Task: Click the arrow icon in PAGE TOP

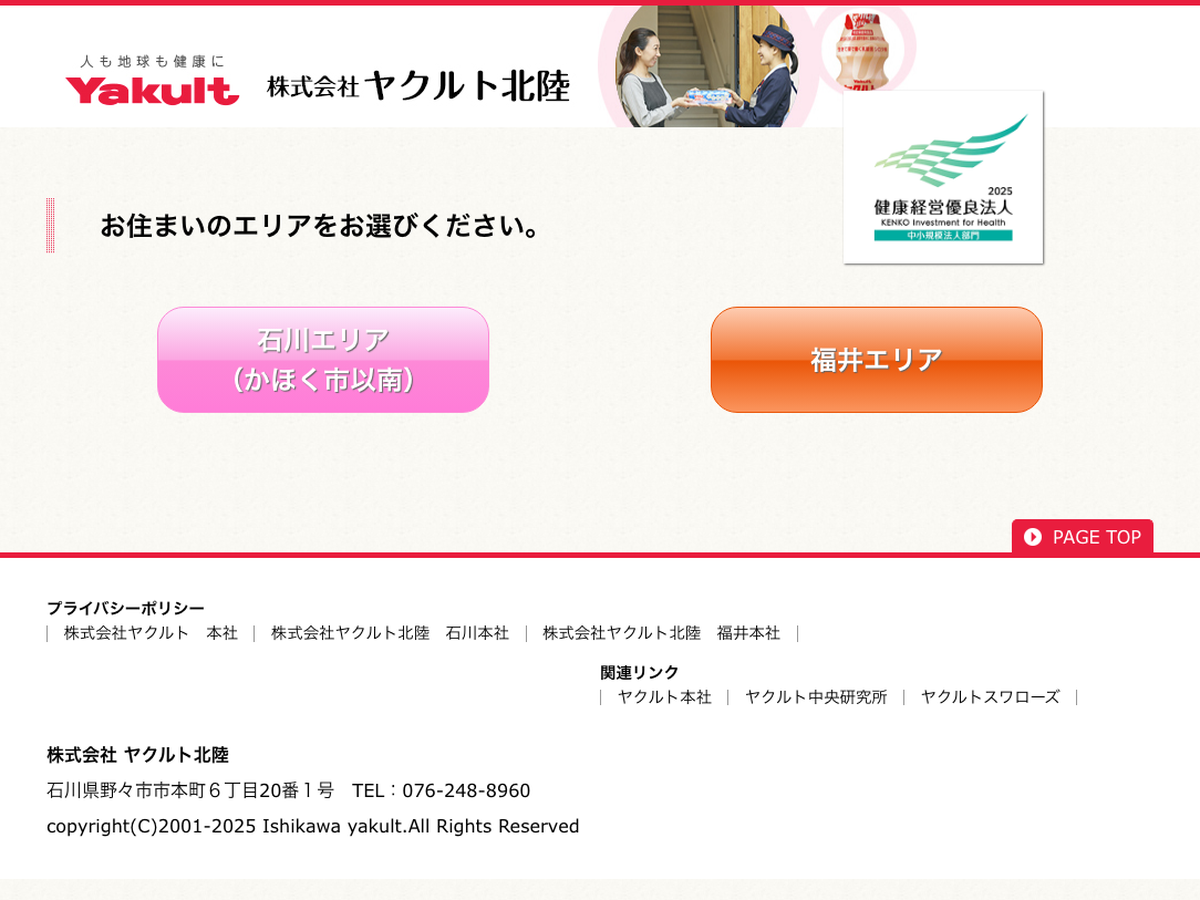Action: click(1033, 537)
